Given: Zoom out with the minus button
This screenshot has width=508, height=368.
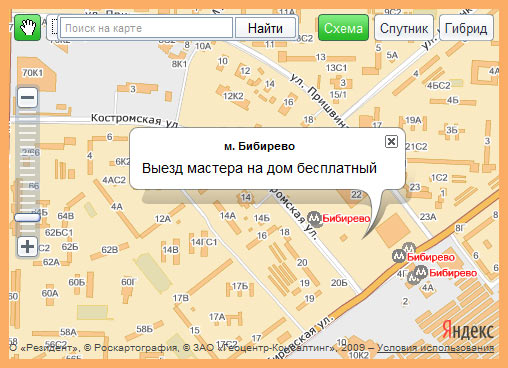Looking at the screenshot, I should coord(27,97).
